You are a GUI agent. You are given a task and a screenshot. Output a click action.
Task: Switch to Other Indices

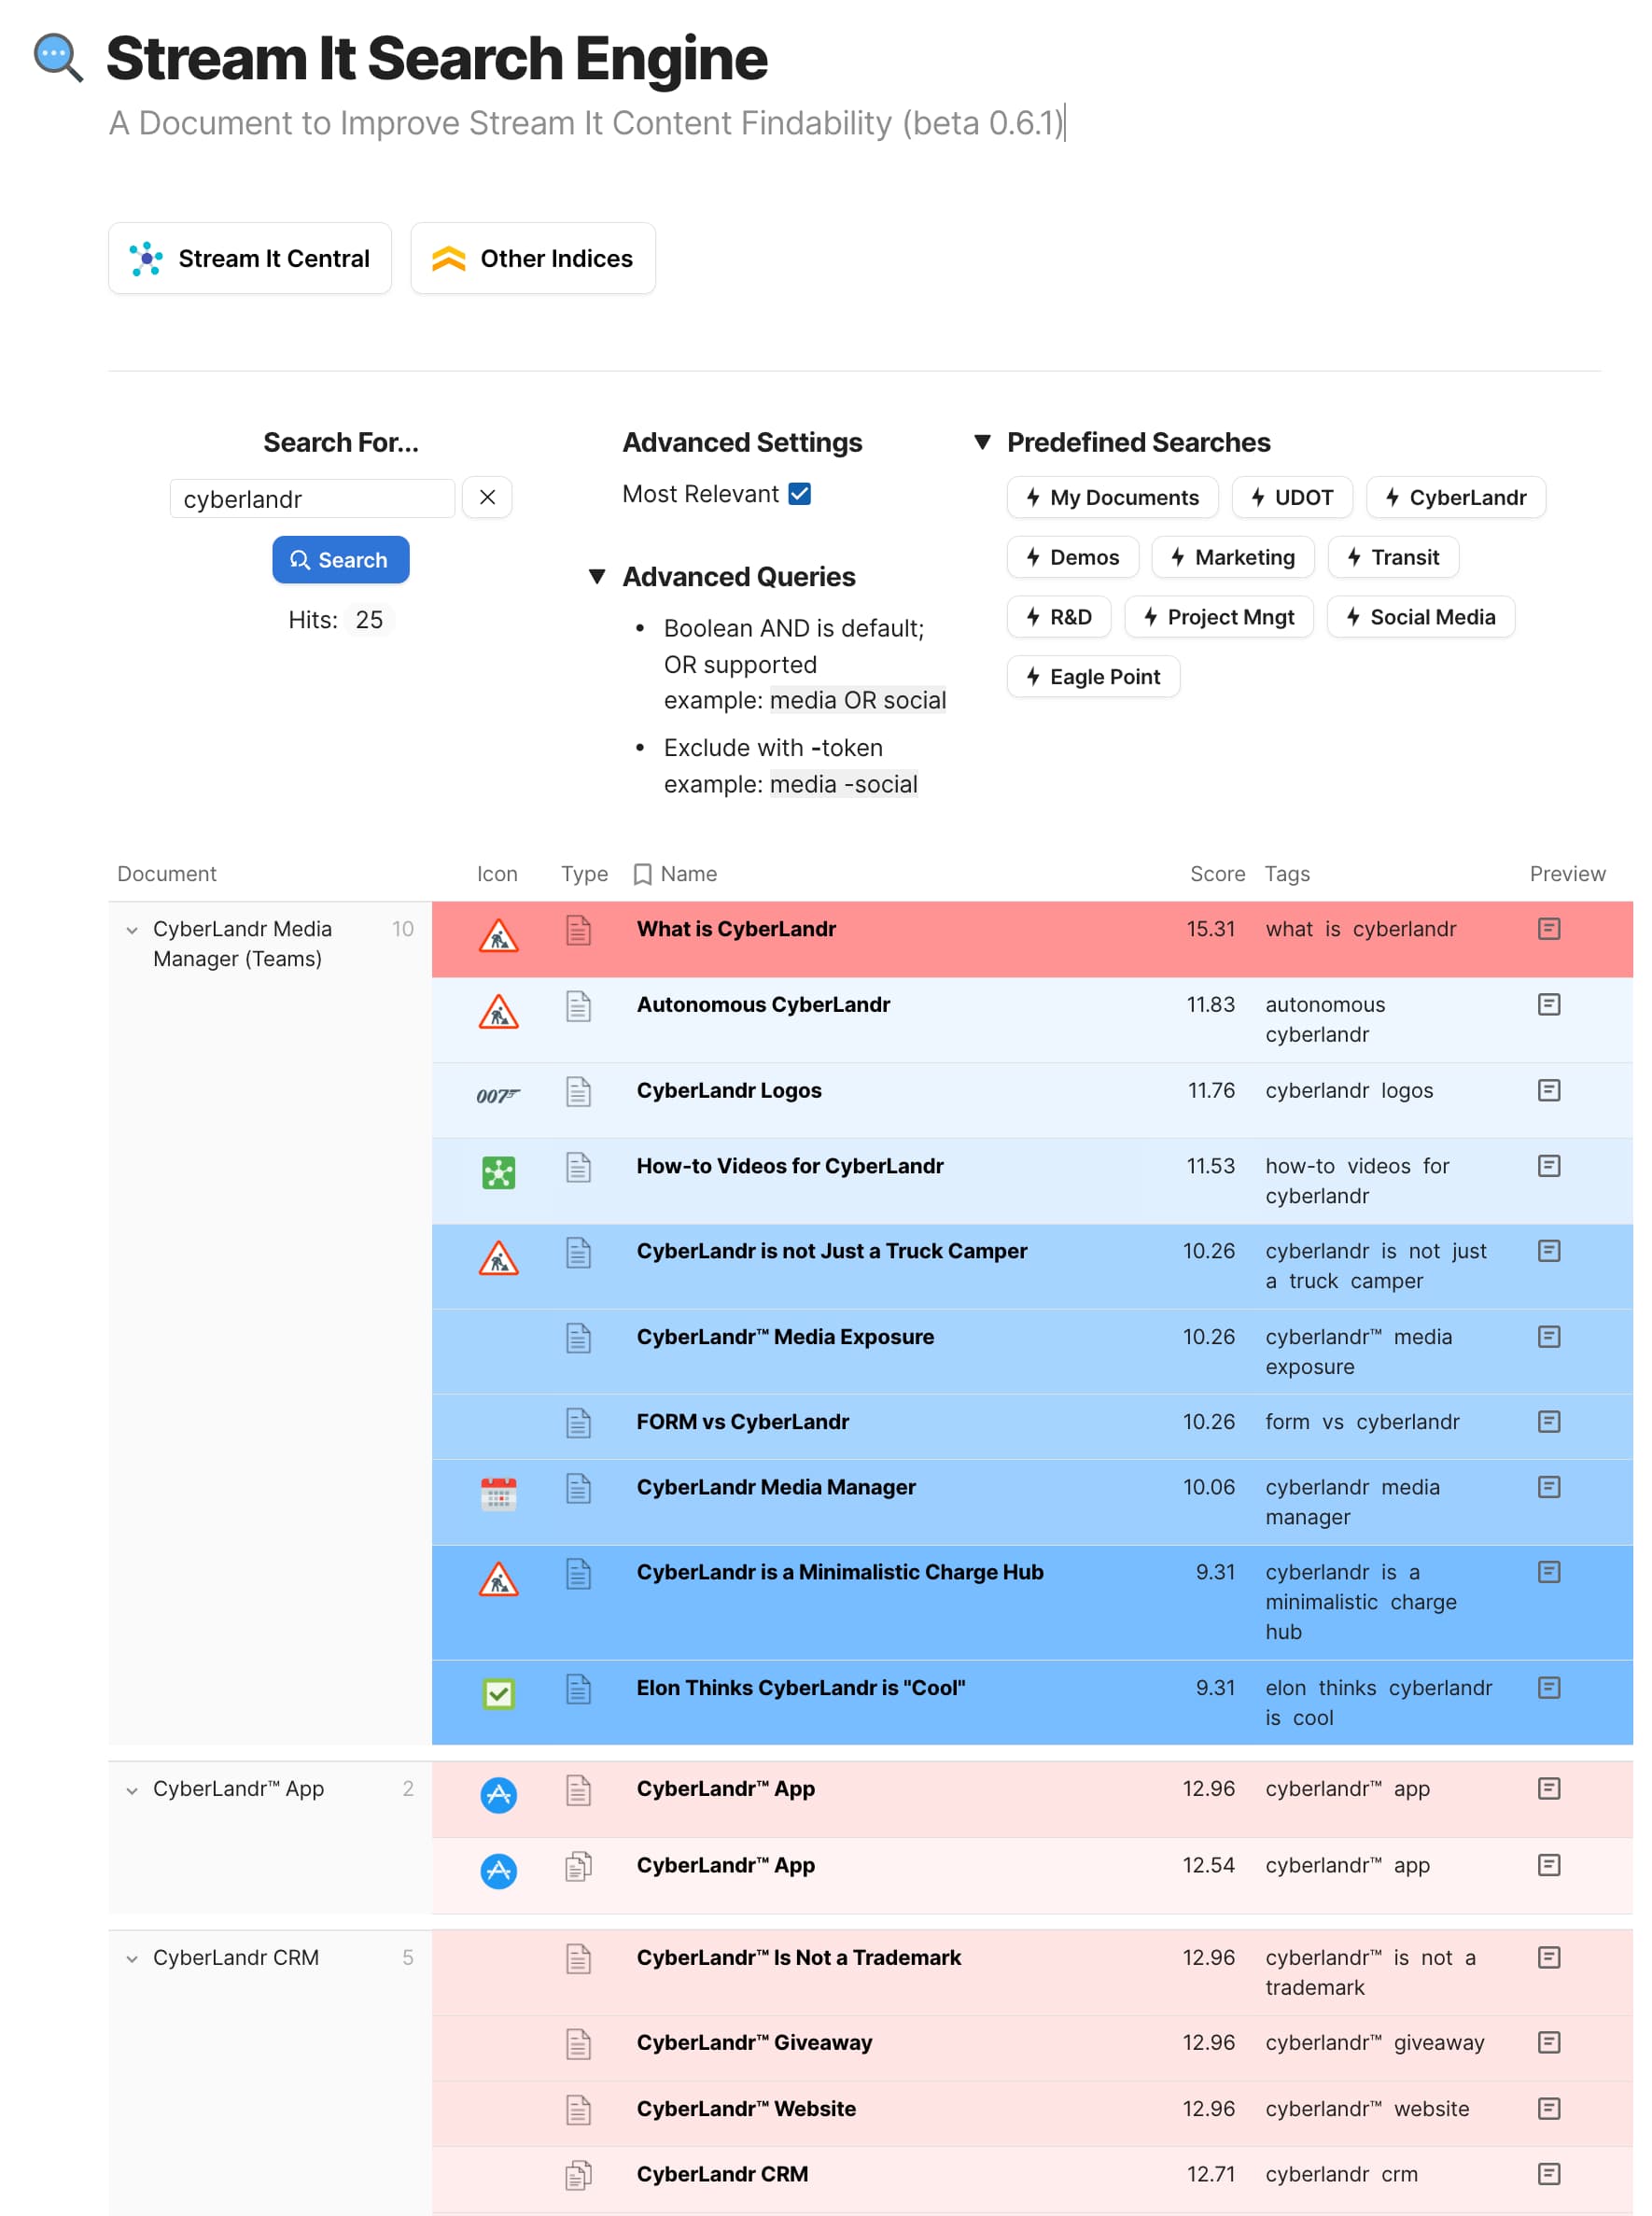pos(533,259)
